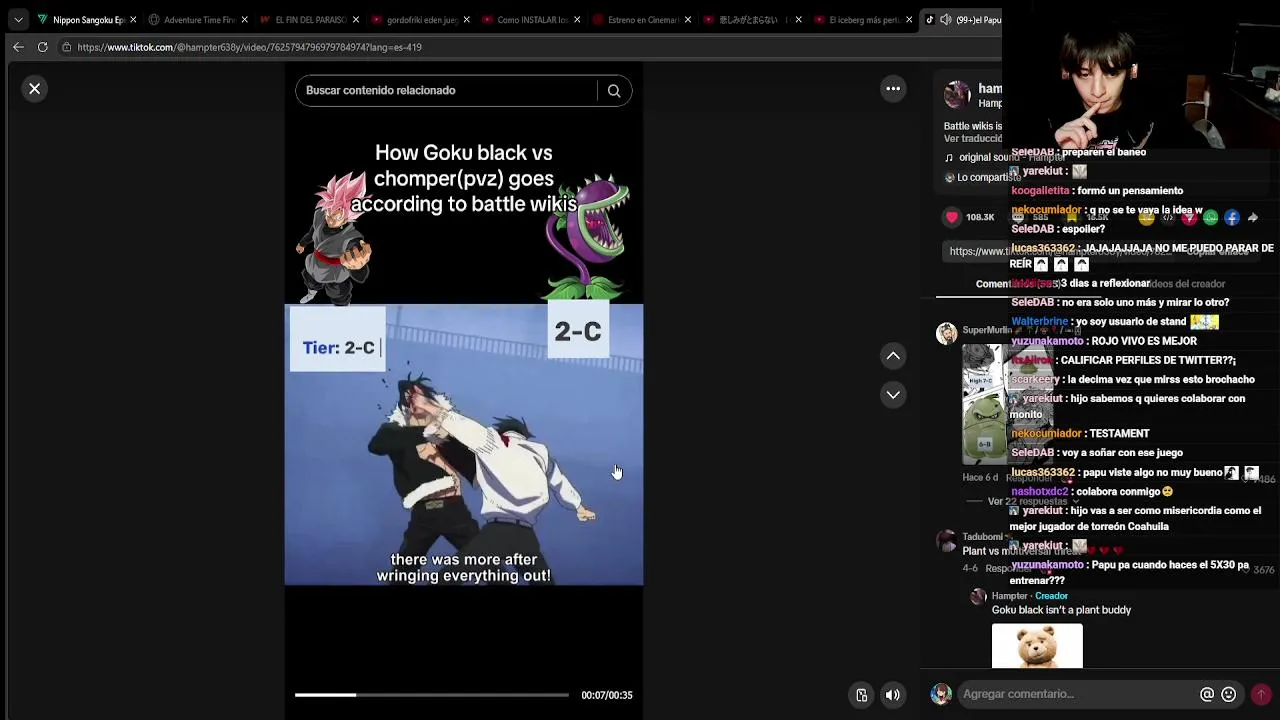The height and width of the screenshot is (720, 1280).
Task: Share the video to Facebook
Action: (1232, 217)
